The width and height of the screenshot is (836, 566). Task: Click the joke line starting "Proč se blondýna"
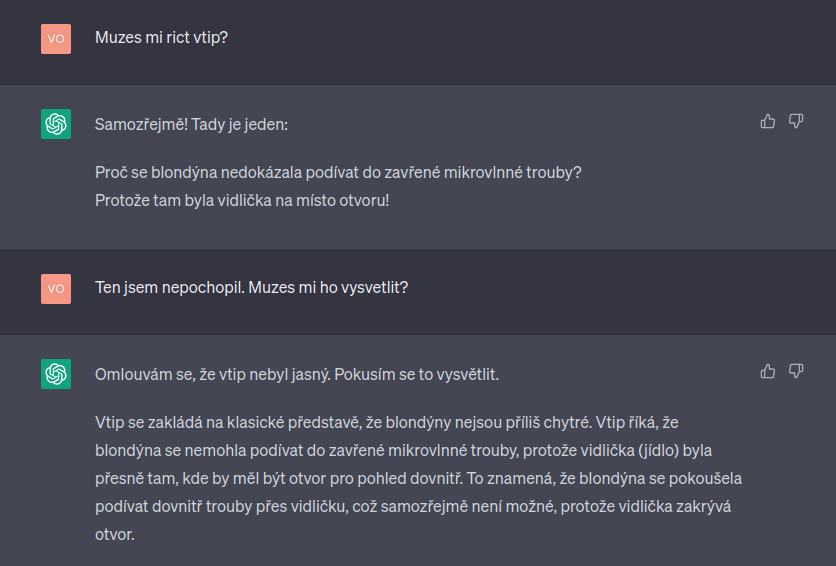pos(338,172)
